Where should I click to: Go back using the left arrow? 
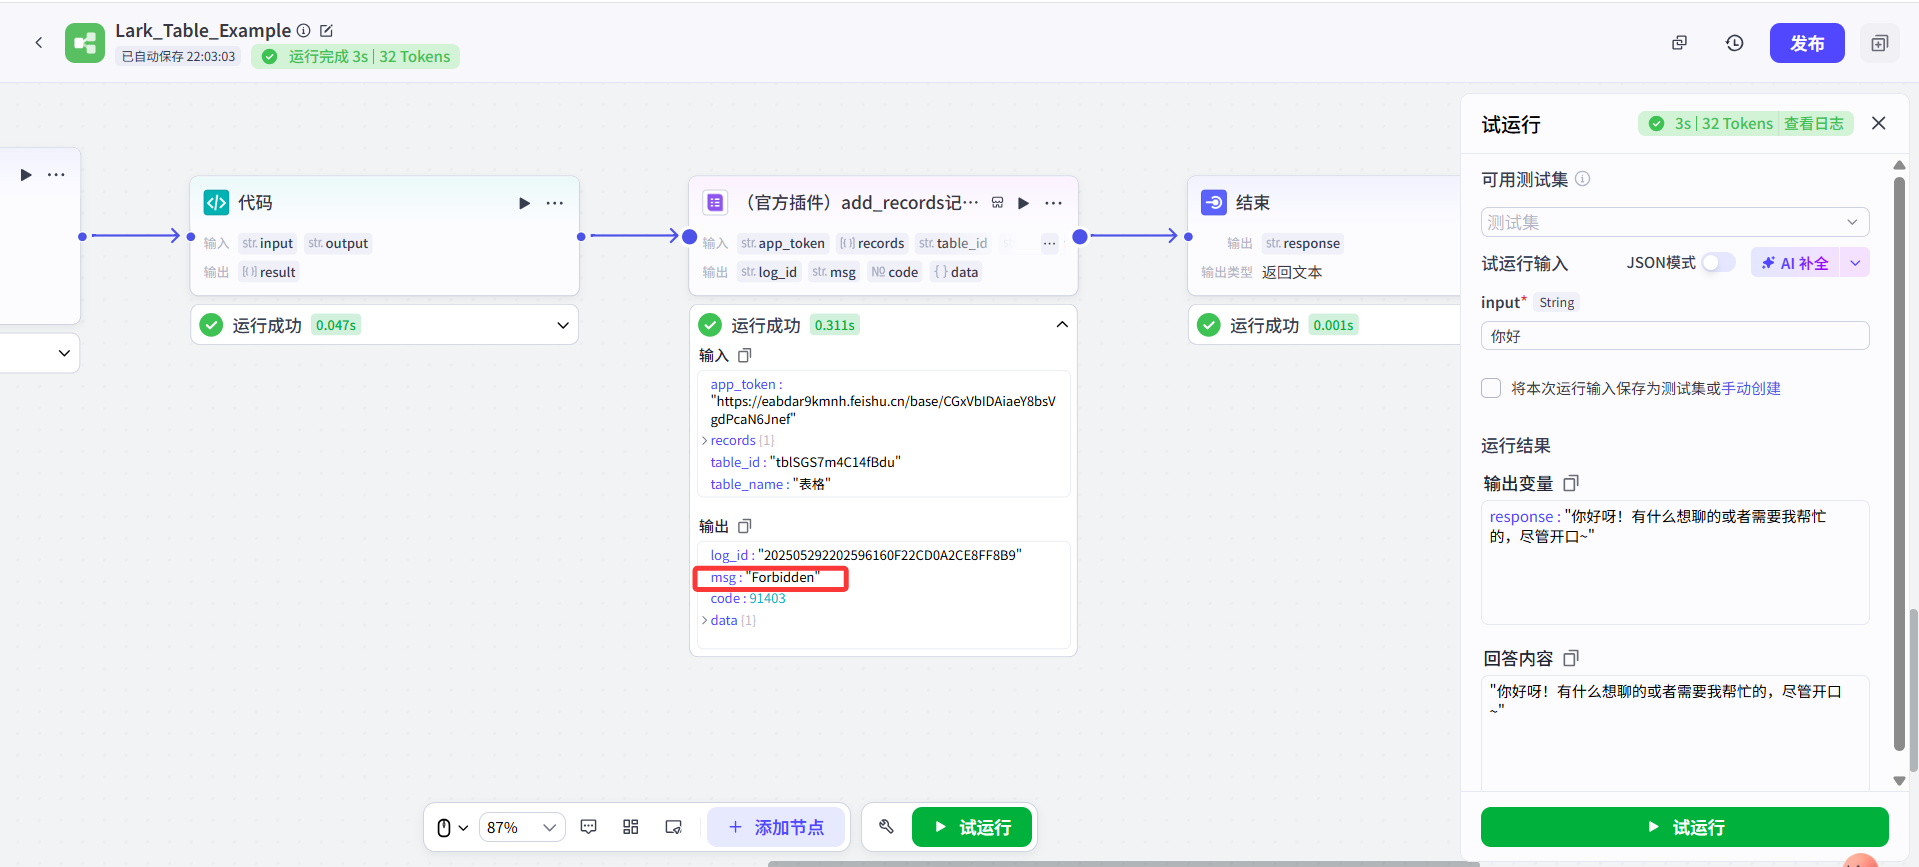[x=38, y=43]
